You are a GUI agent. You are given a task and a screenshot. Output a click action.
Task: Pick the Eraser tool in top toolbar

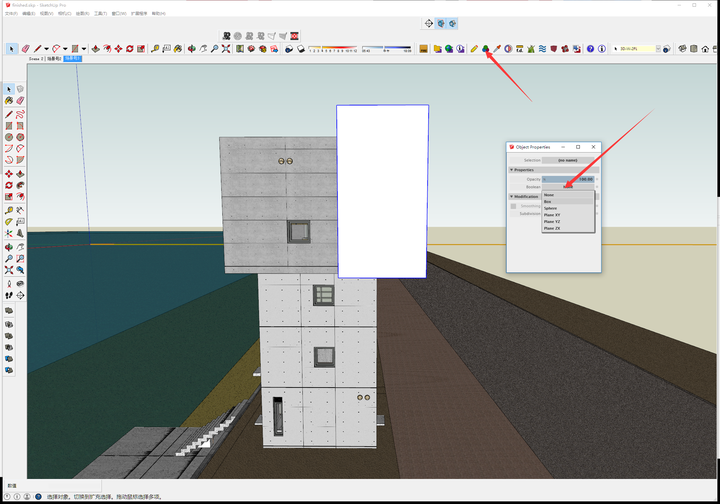click(x=24, y=48)
